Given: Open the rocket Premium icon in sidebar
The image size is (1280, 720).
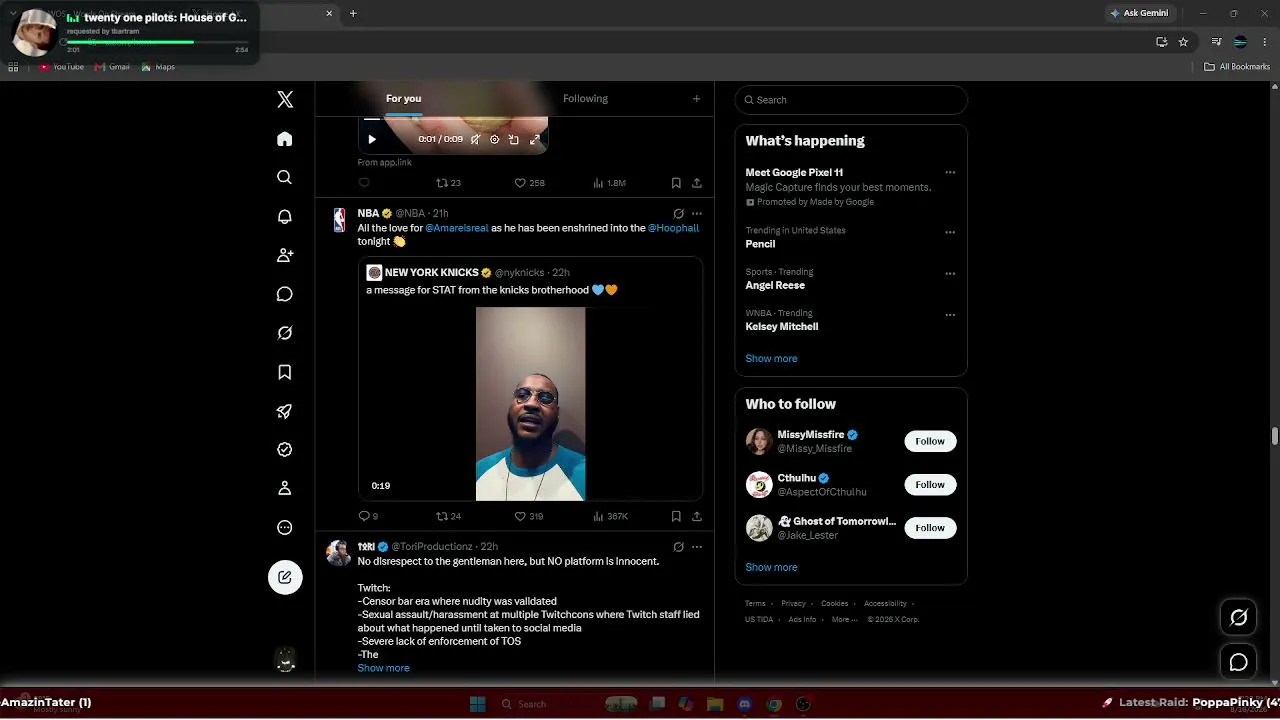Looking at the screenshot, I should 285,411.
